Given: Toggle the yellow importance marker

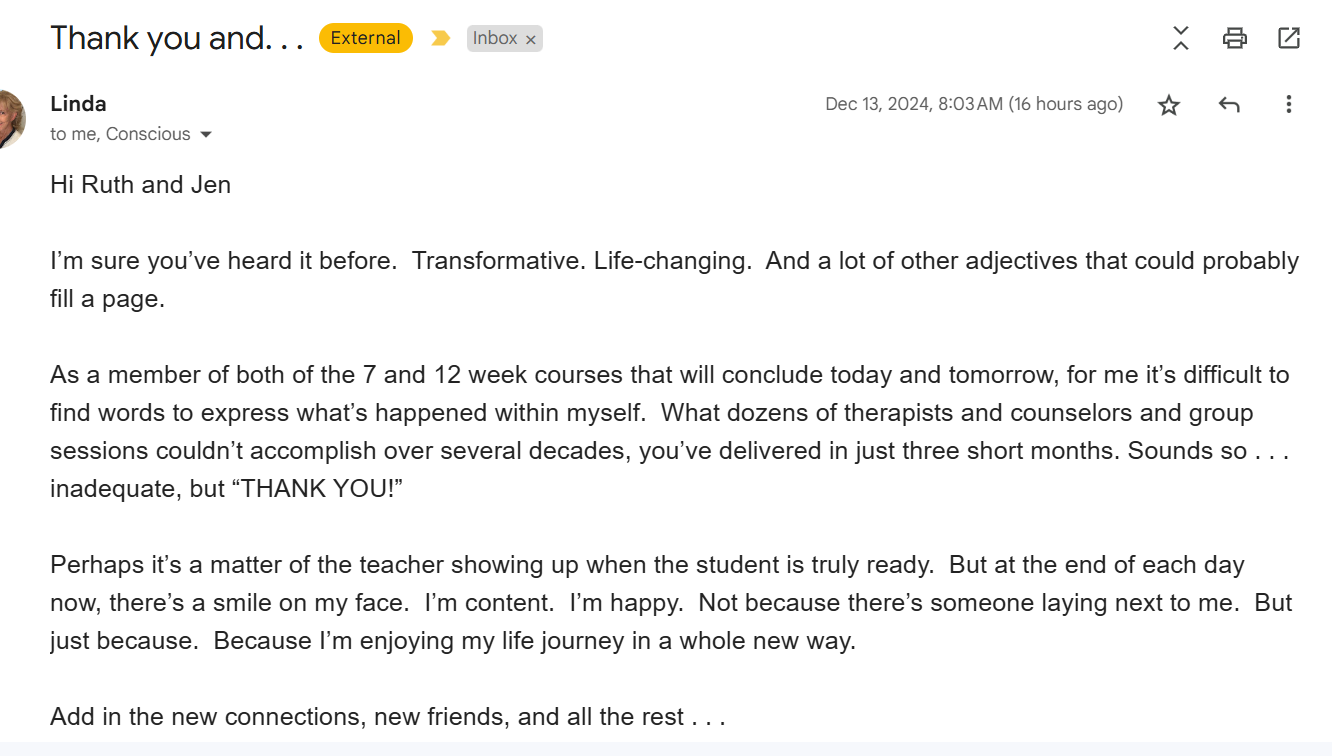Looking at the screenshot, I should pyautogui.click(x=440, y=38).
